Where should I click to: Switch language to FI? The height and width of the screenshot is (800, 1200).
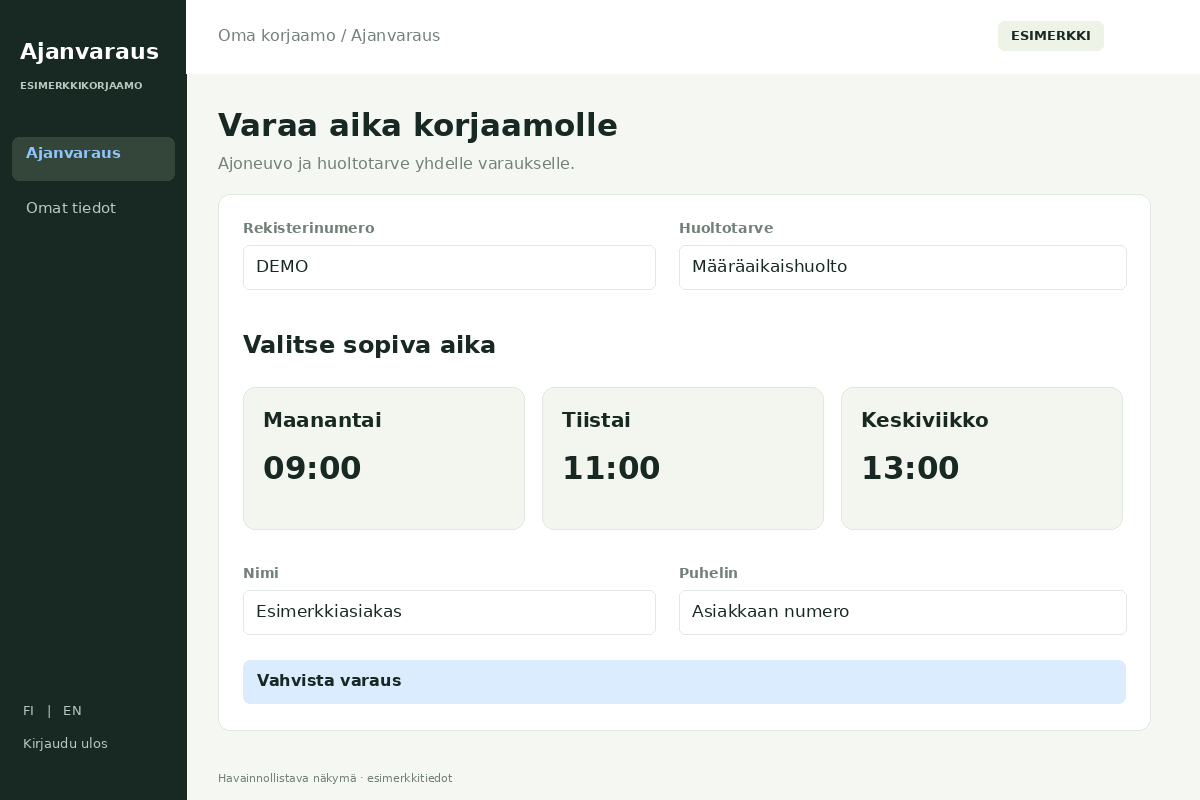(29, 711)
